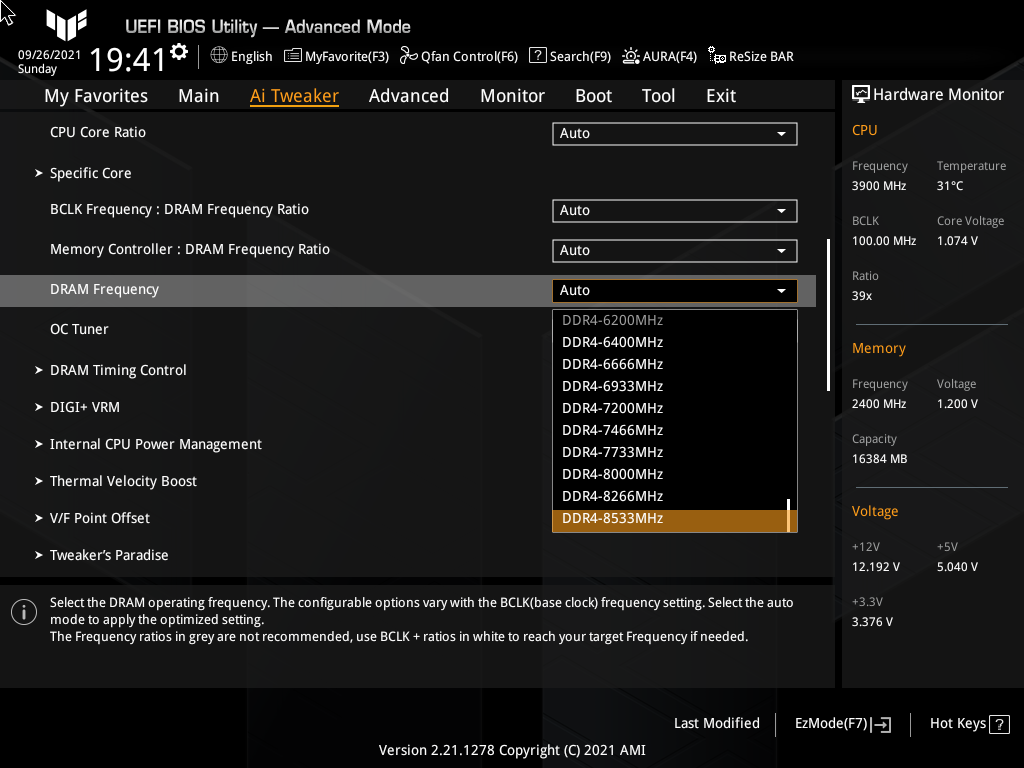Open the MyFavorite shortcut panel
1024x768 pixels.
click(336, 56)
